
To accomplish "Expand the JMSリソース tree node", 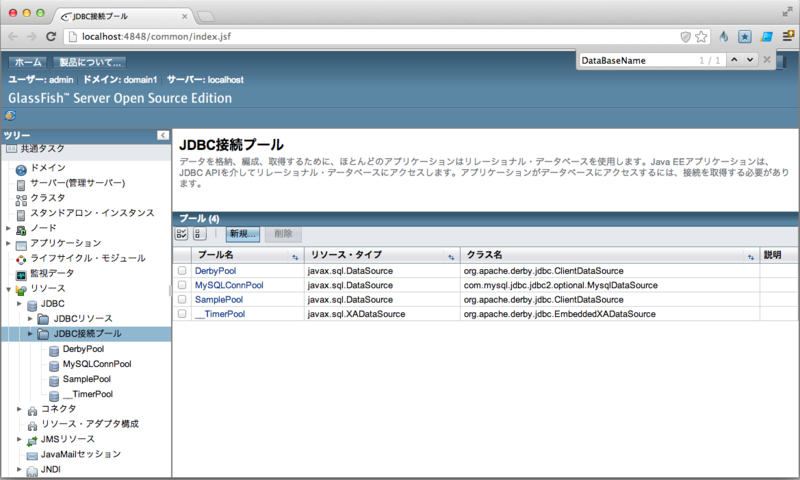I will [x=20, y=439].
